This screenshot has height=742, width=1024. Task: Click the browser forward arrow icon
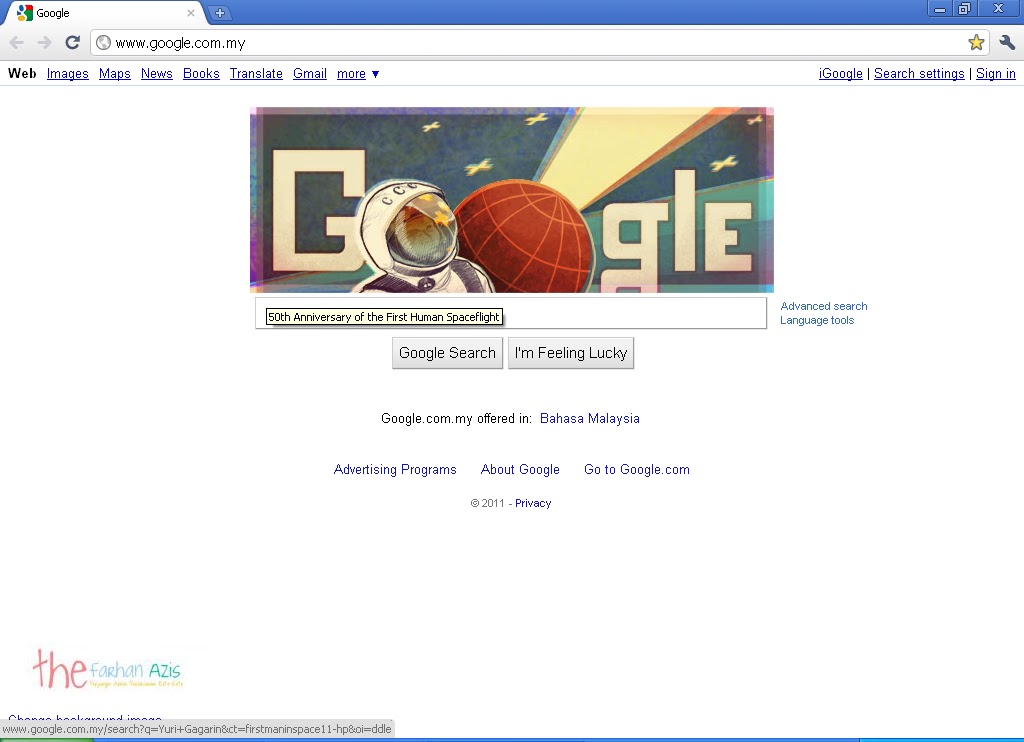tap(44, 43)
